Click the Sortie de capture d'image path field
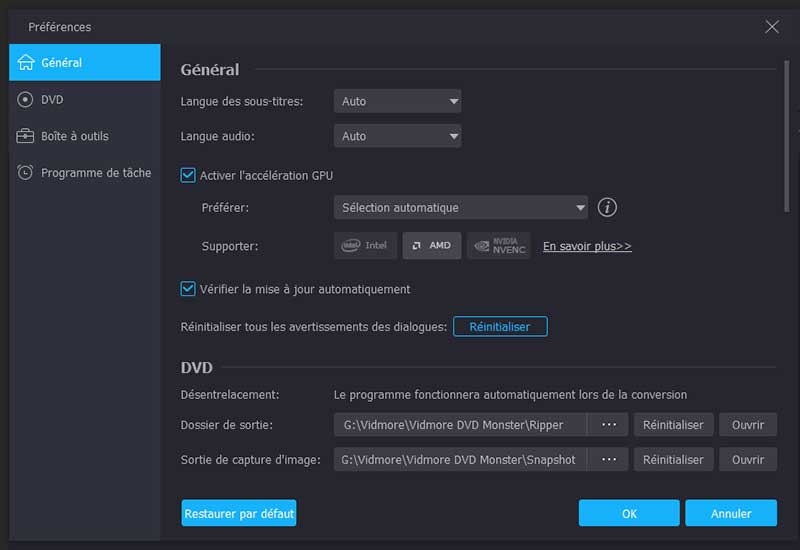 tap(460, 460)
